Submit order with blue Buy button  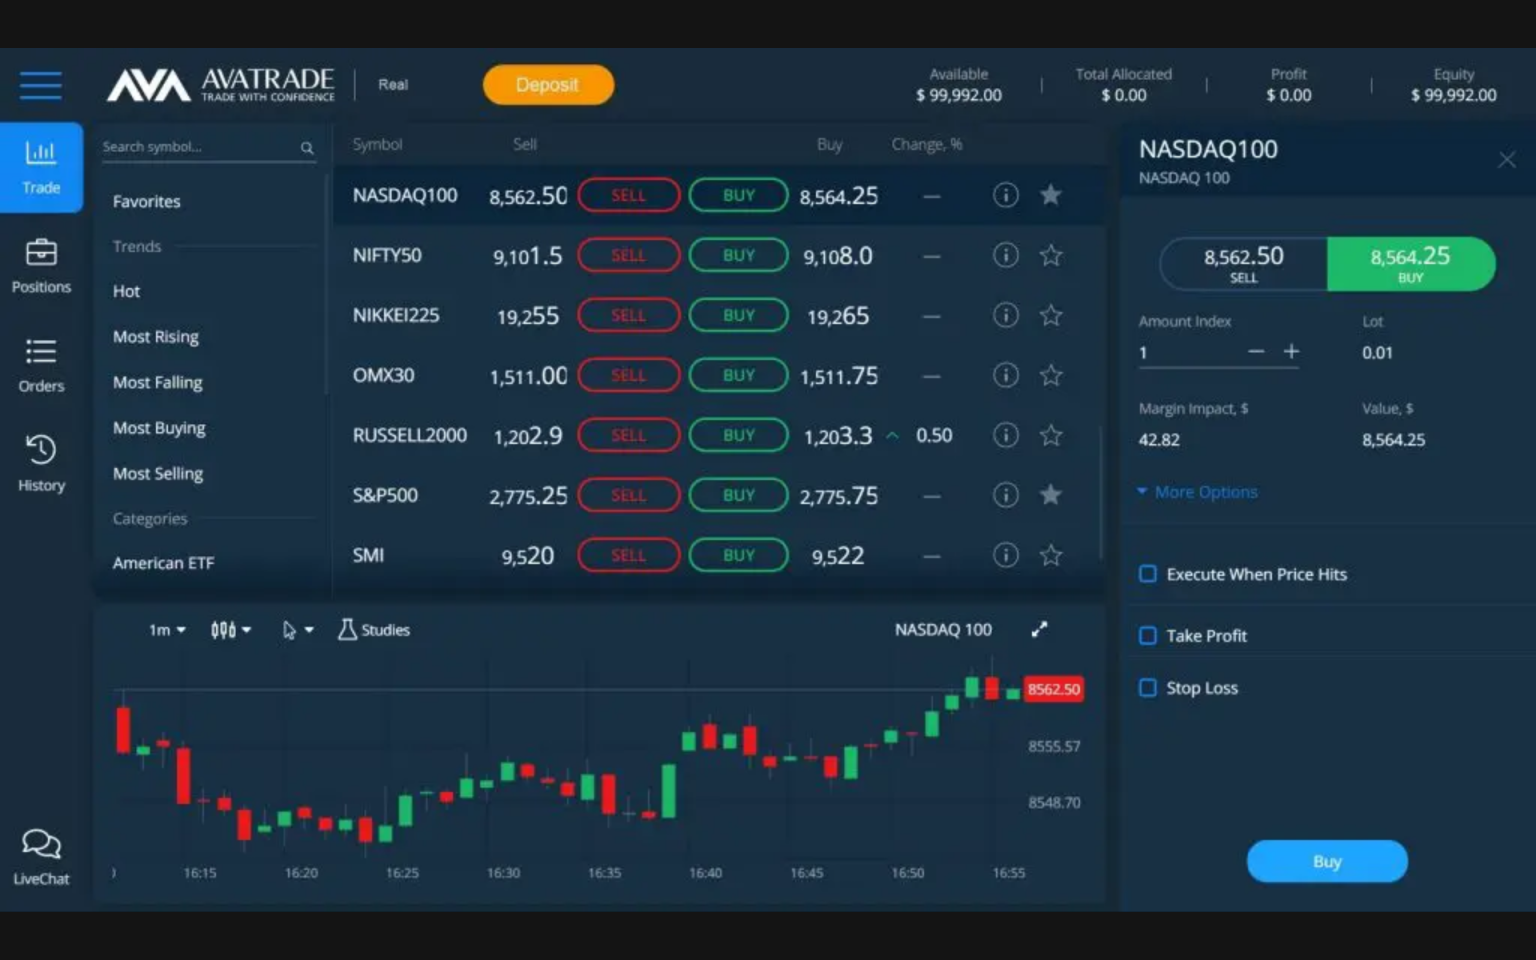pos(1327,861)
